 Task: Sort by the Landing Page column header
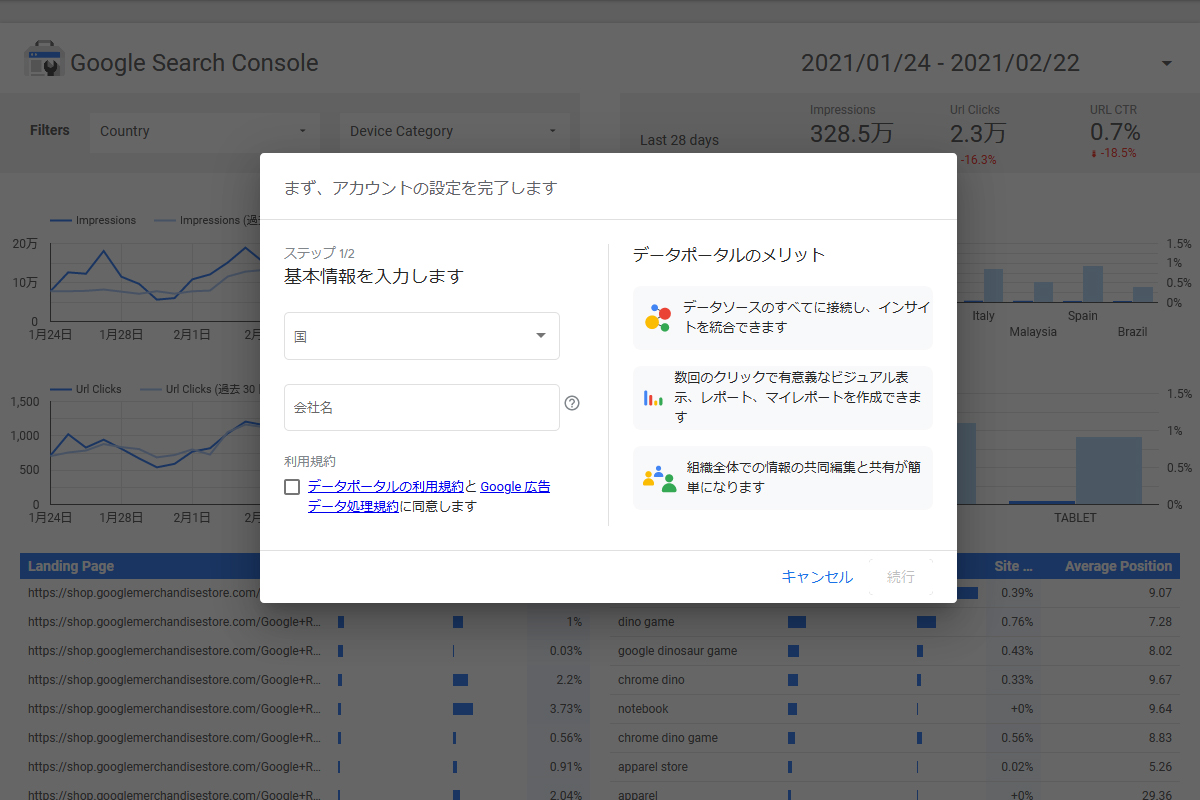pos(71,566)
